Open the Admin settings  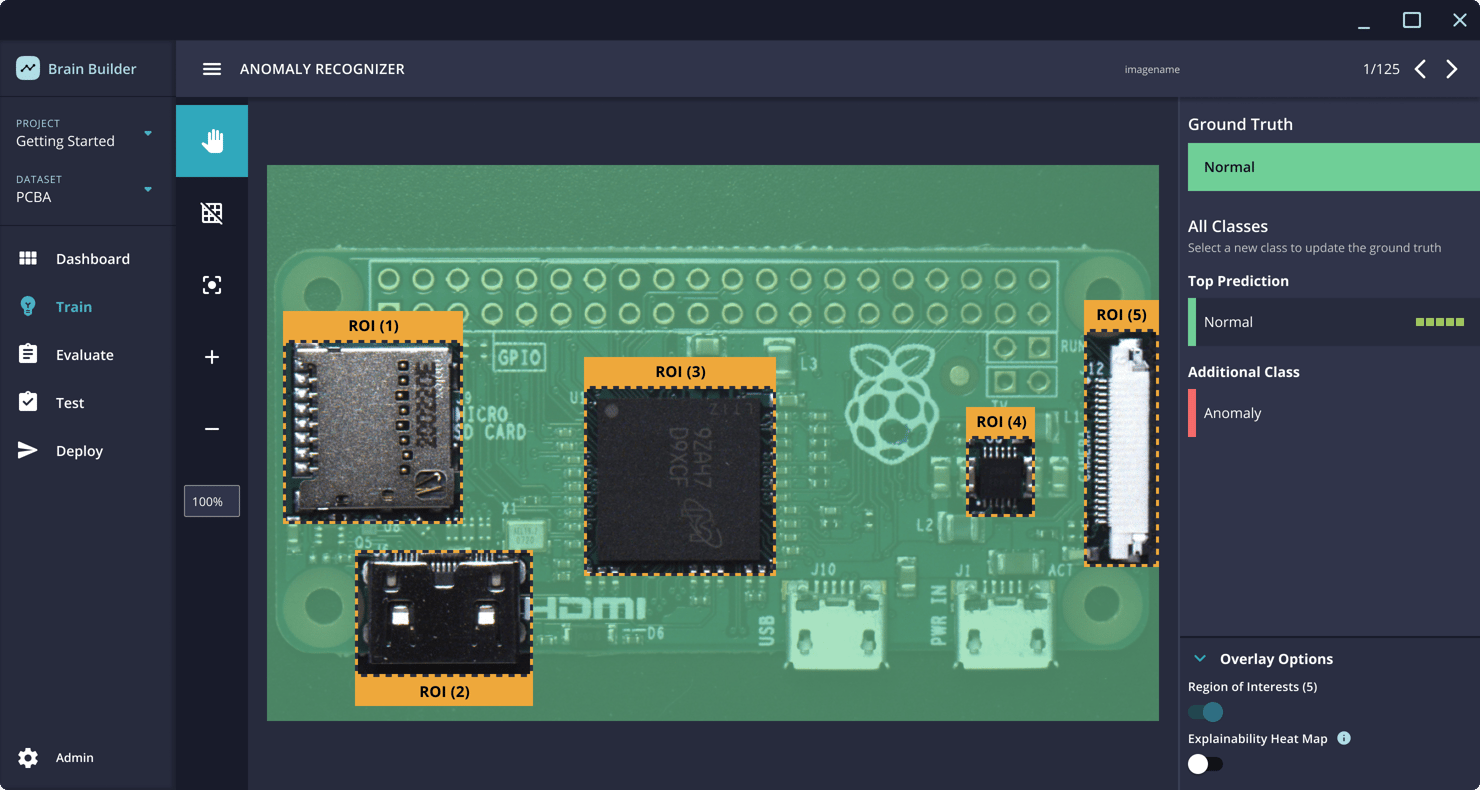coord(74,757)
